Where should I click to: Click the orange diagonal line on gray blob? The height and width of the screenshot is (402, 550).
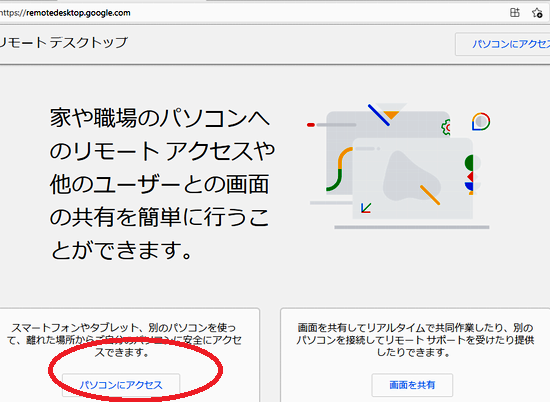(430, 195)
